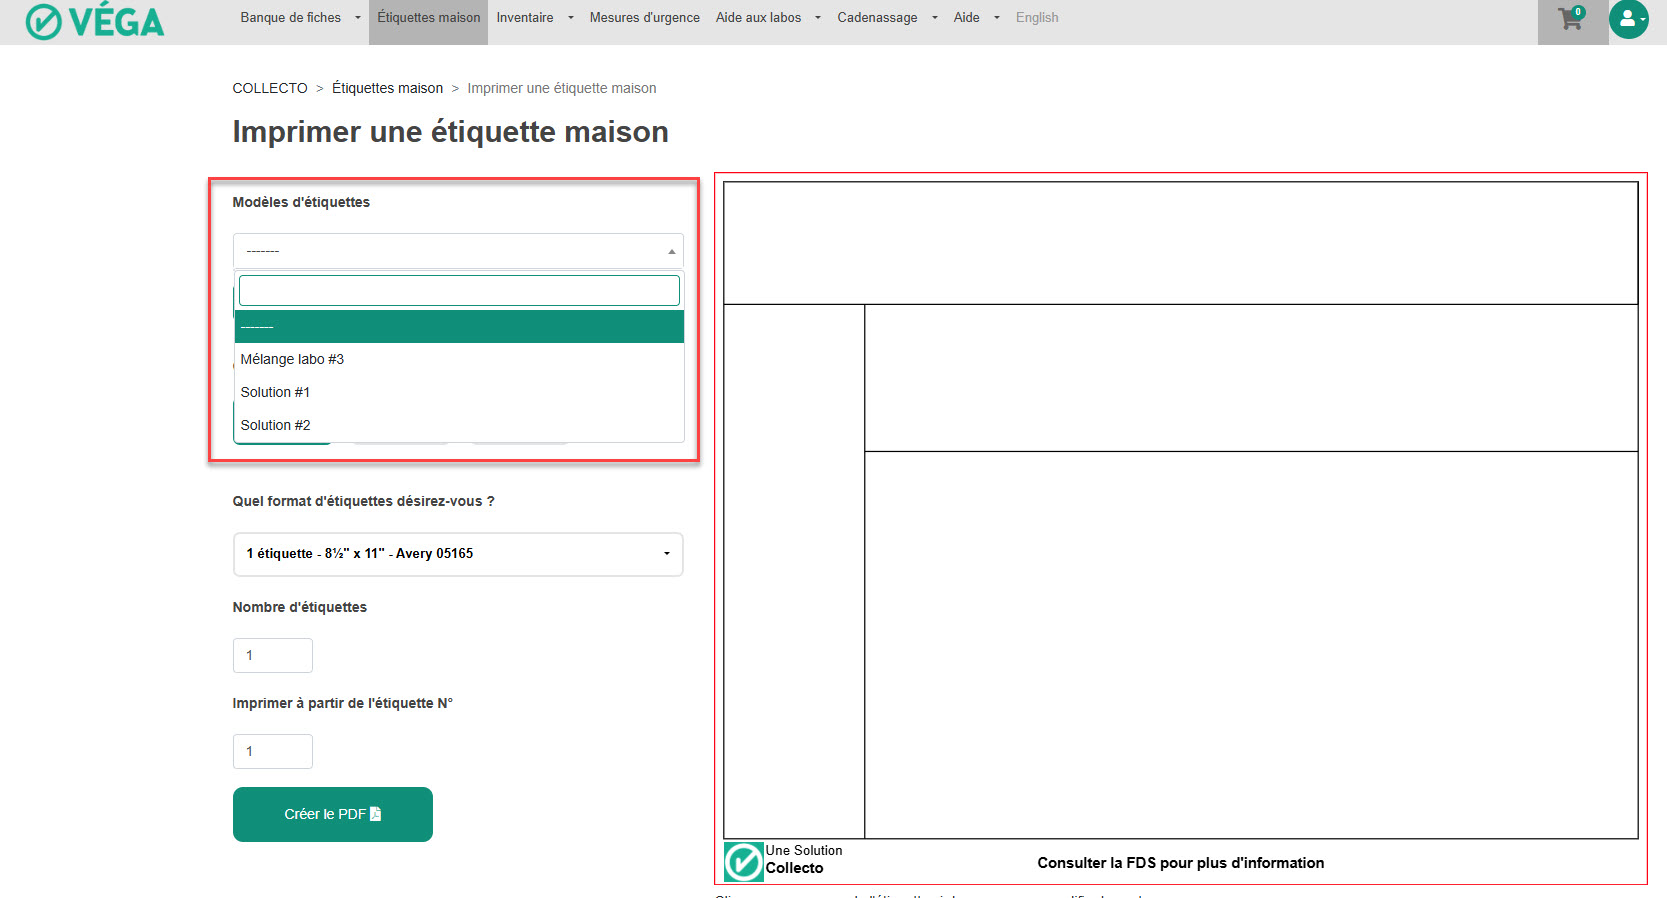The width and height of the screenshot is (1667, 898).
Task: Choose Solution #1 from the list
Action: [275, 392]
